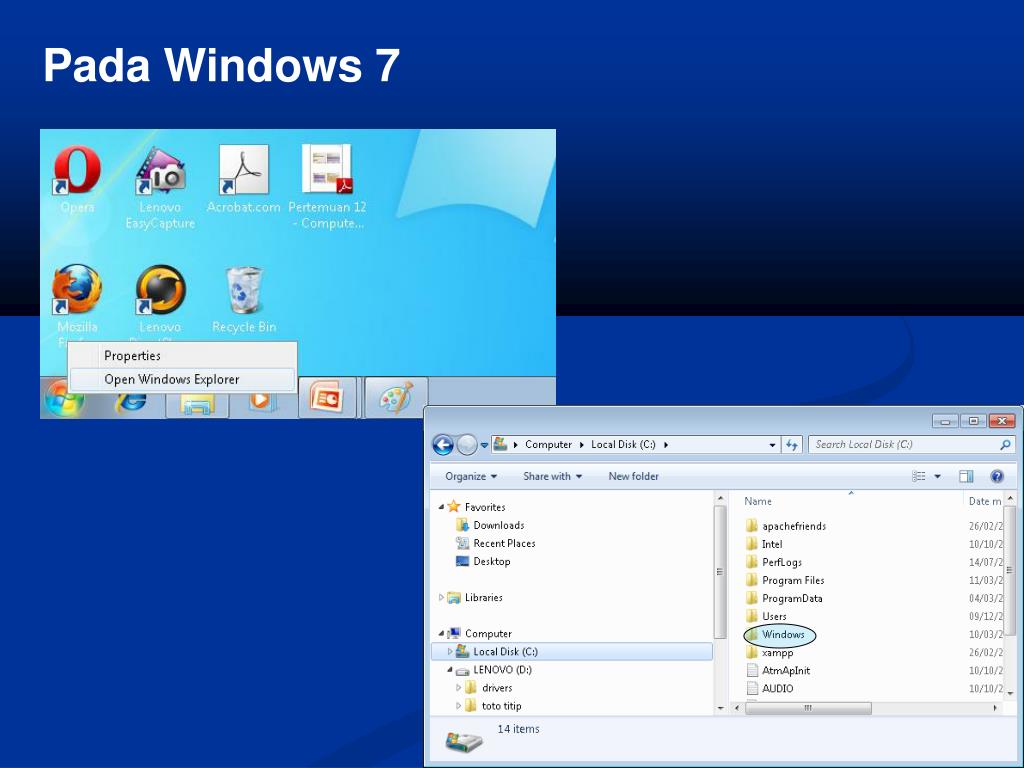Sort by the Date modified column header
The height and width of the screenshot is (768, 1024).
pos(984,502)
